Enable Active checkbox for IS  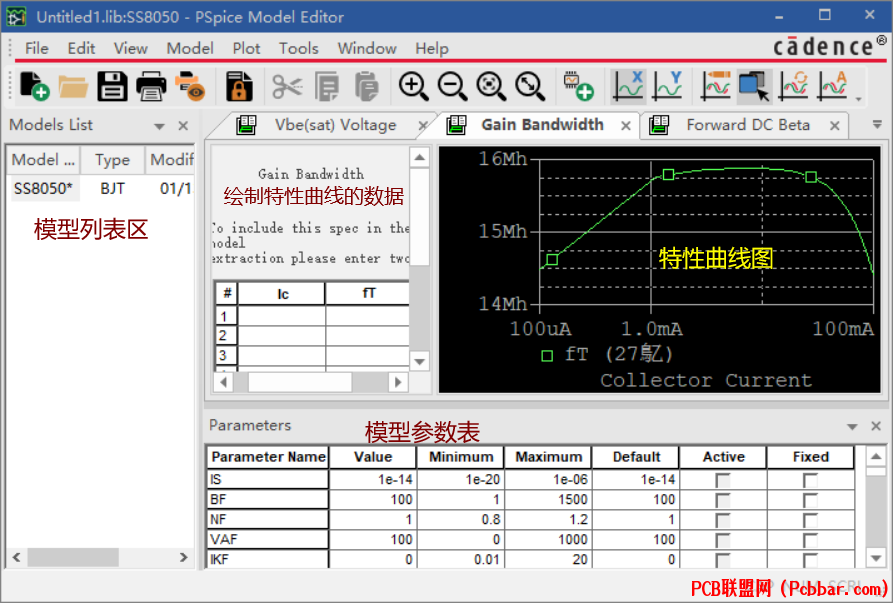pos(723,480)
